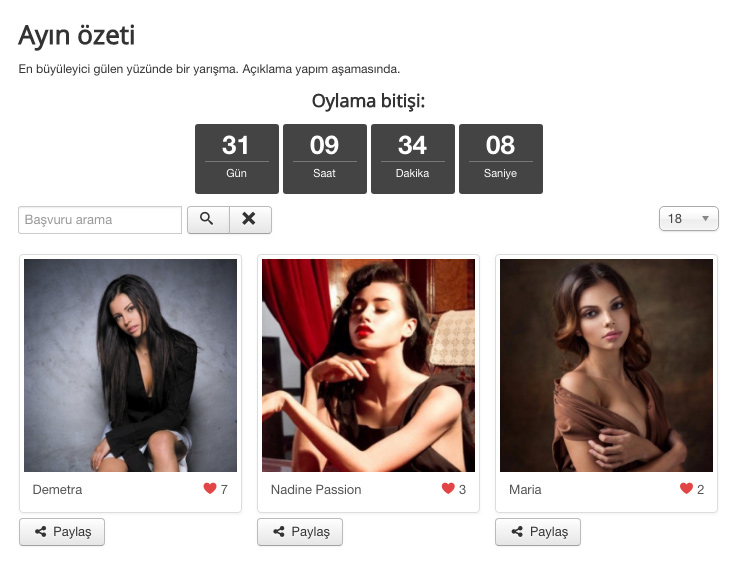Viewport: 738px width, 562px height.
Task: Click the Dakika countdown box
Action: pos(412,158)
